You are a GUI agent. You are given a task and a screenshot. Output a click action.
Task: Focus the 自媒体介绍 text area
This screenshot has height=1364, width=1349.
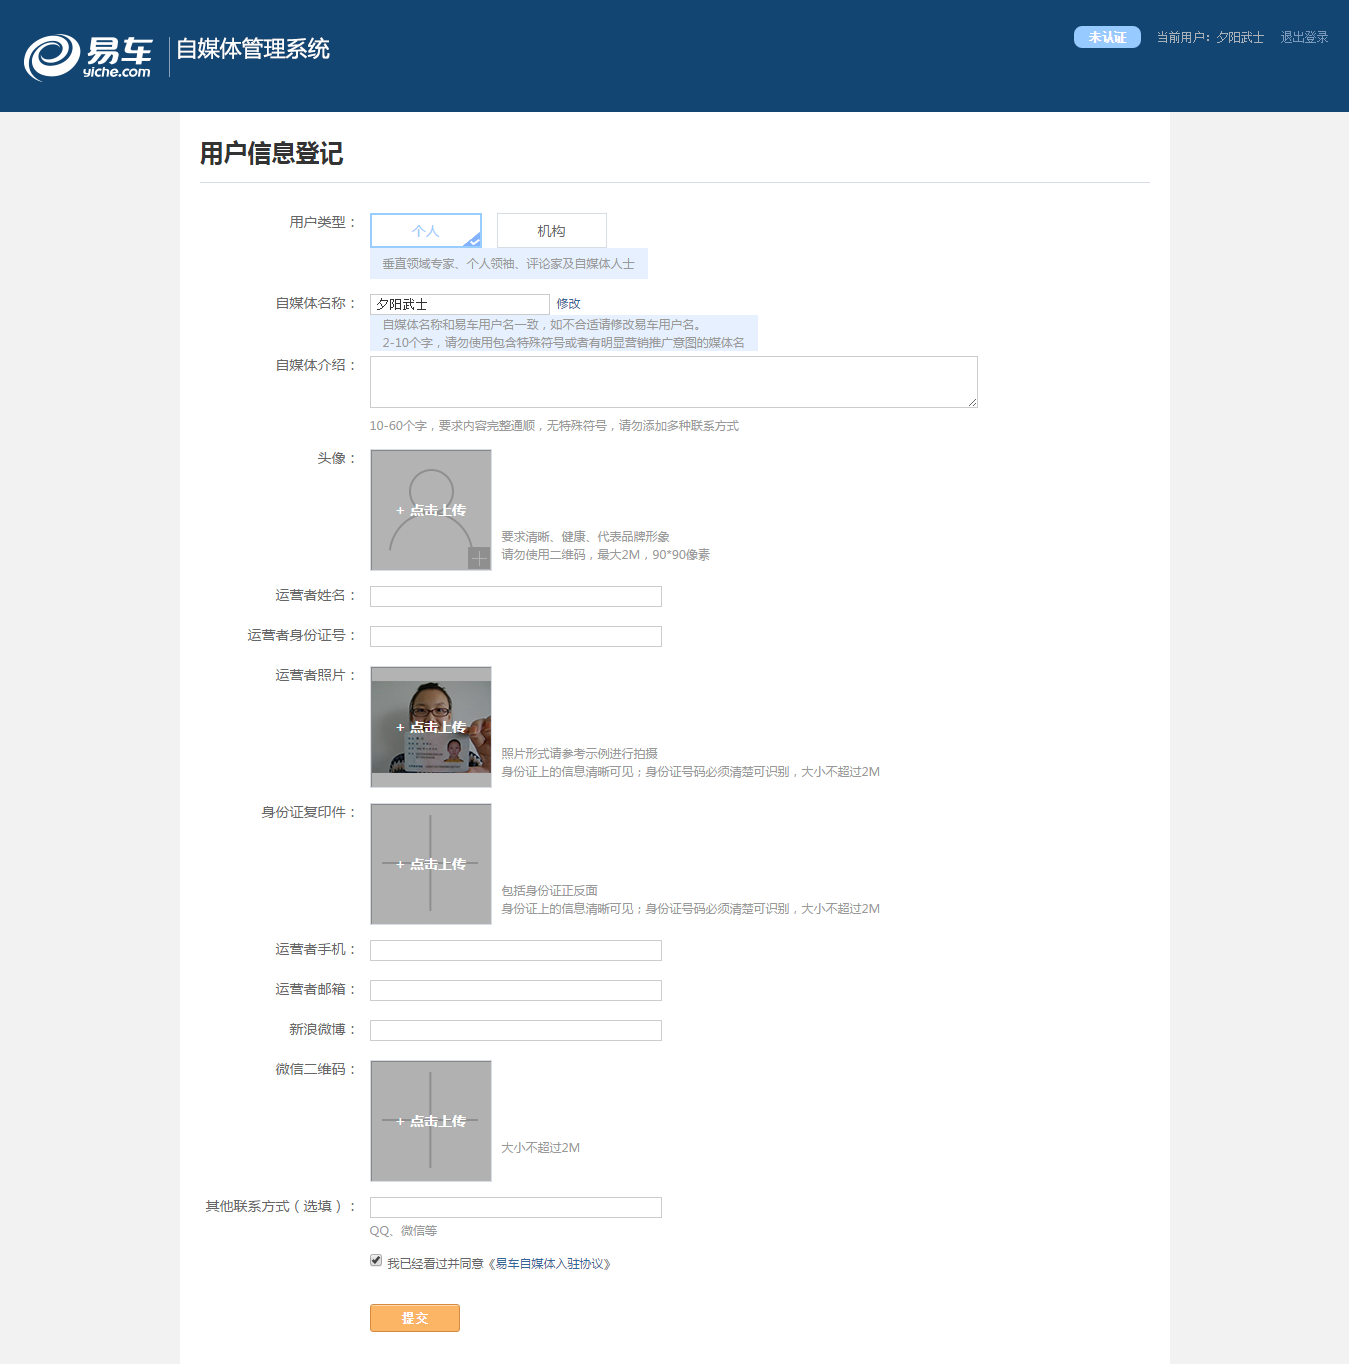click(673, 382)
